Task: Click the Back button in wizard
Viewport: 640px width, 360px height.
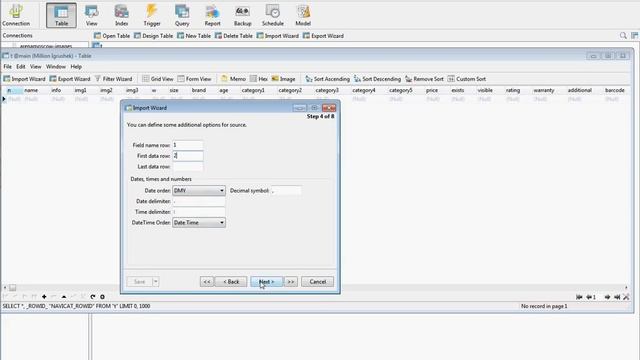Action: [x=231, y=282]
